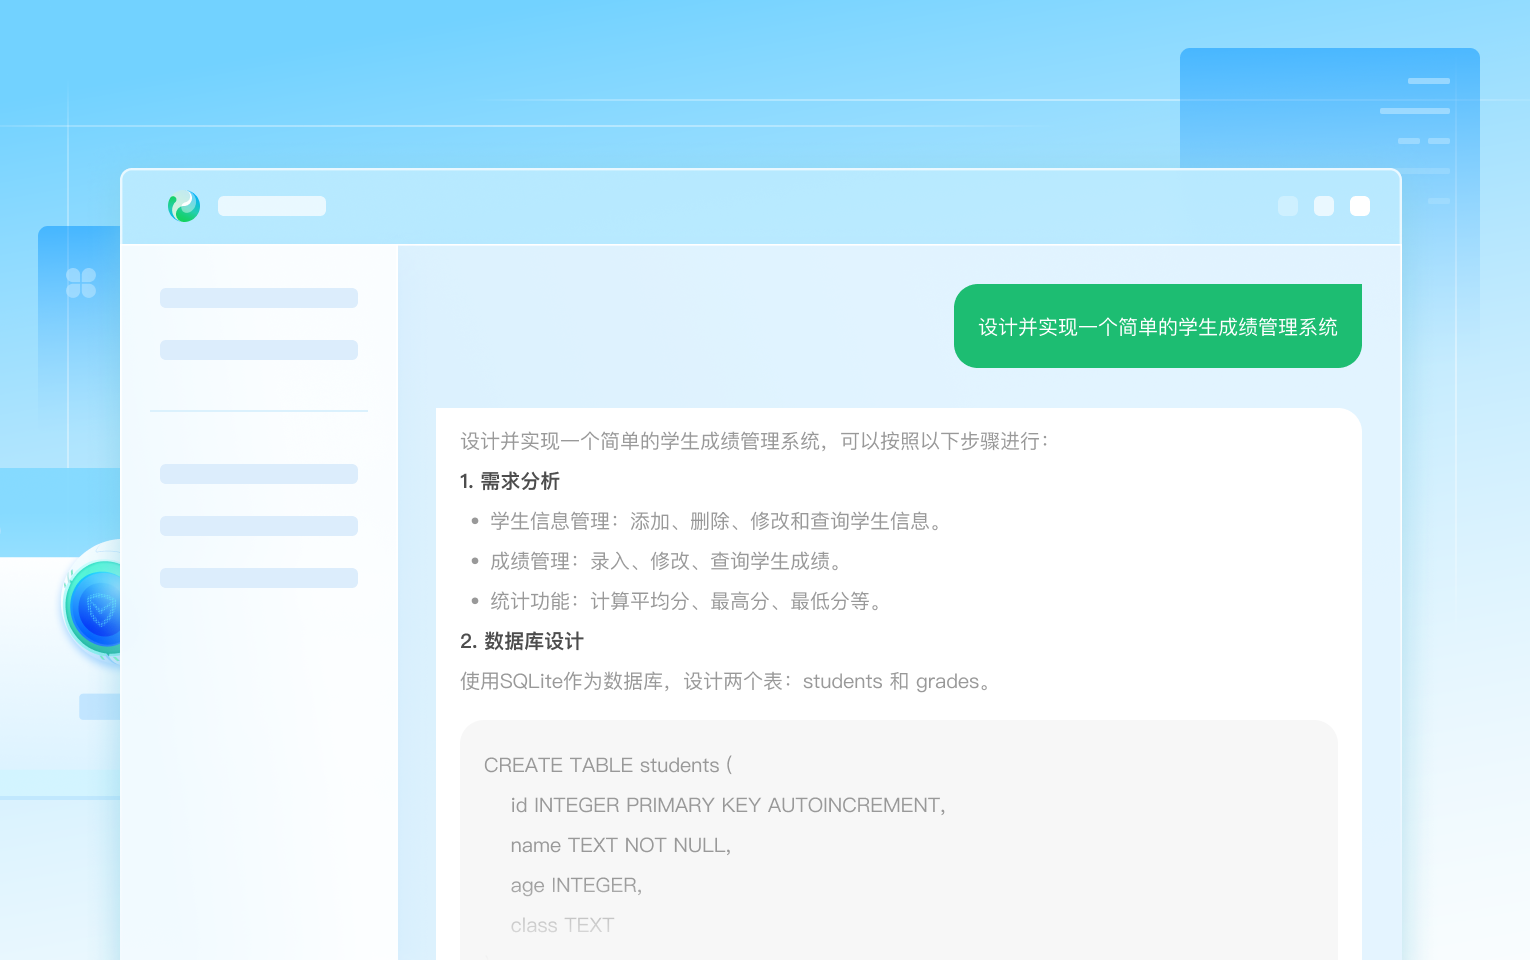Click the "1. 需求分析" heading
This screenshot has width=1530, height=960.
[x=510, y=481]
